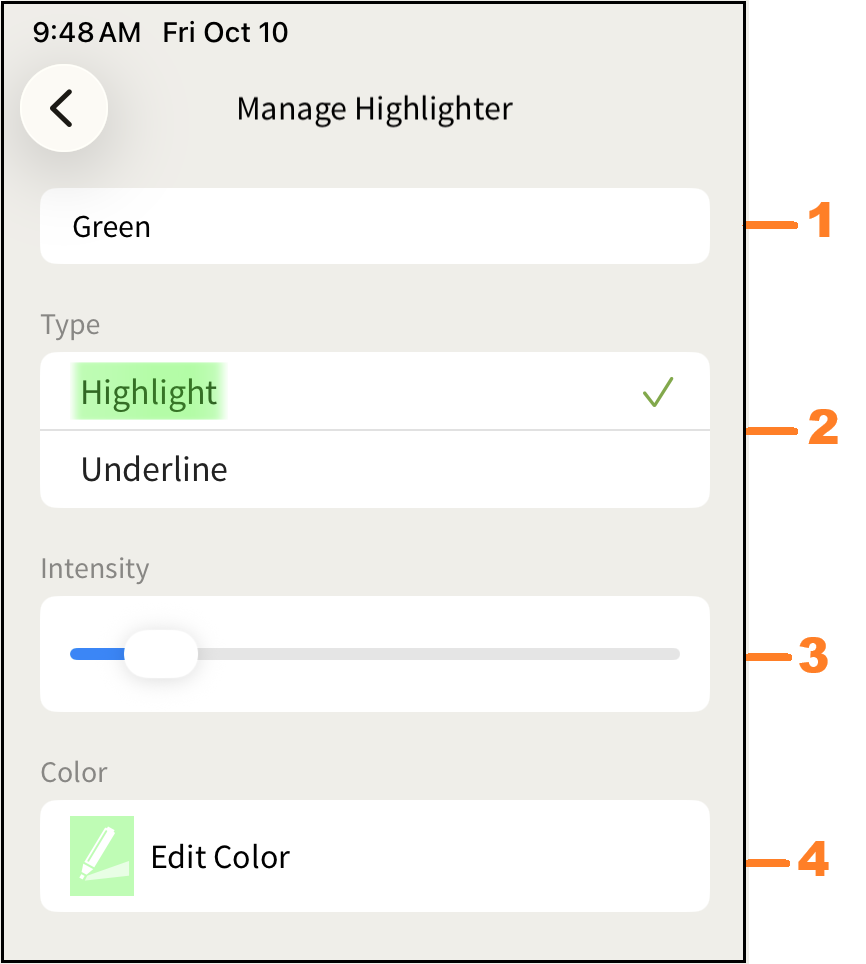Click the orange callout number 3
Viewport: 866px width, 964px height.
813,657
